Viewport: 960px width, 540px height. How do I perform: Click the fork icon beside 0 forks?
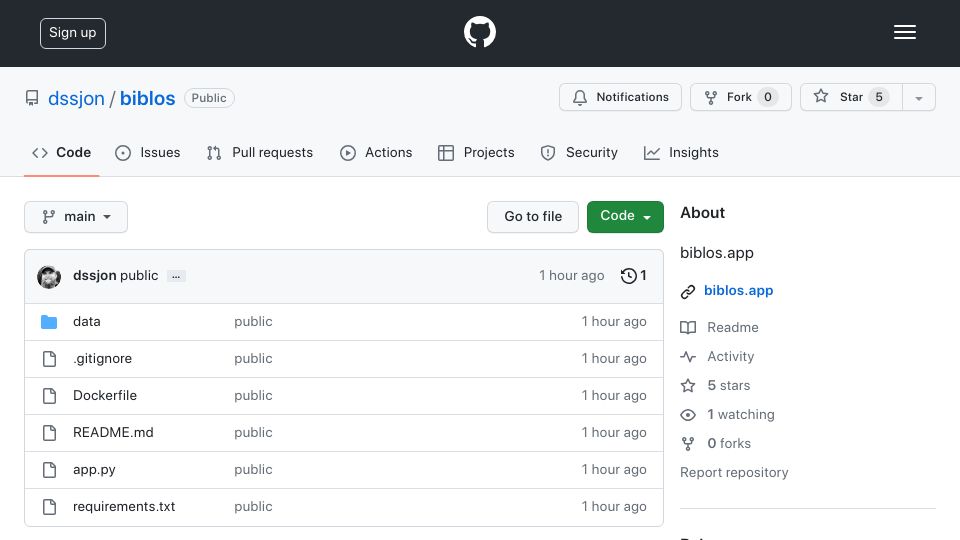[x=688, y=444]
